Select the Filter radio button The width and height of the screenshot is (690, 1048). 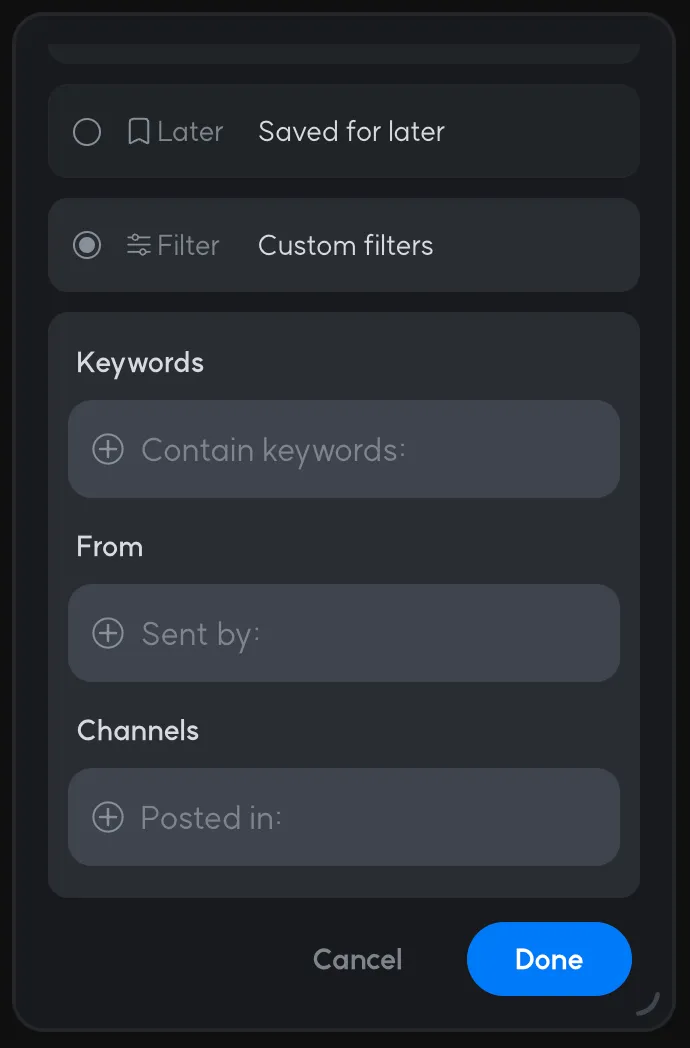(87, 245)
